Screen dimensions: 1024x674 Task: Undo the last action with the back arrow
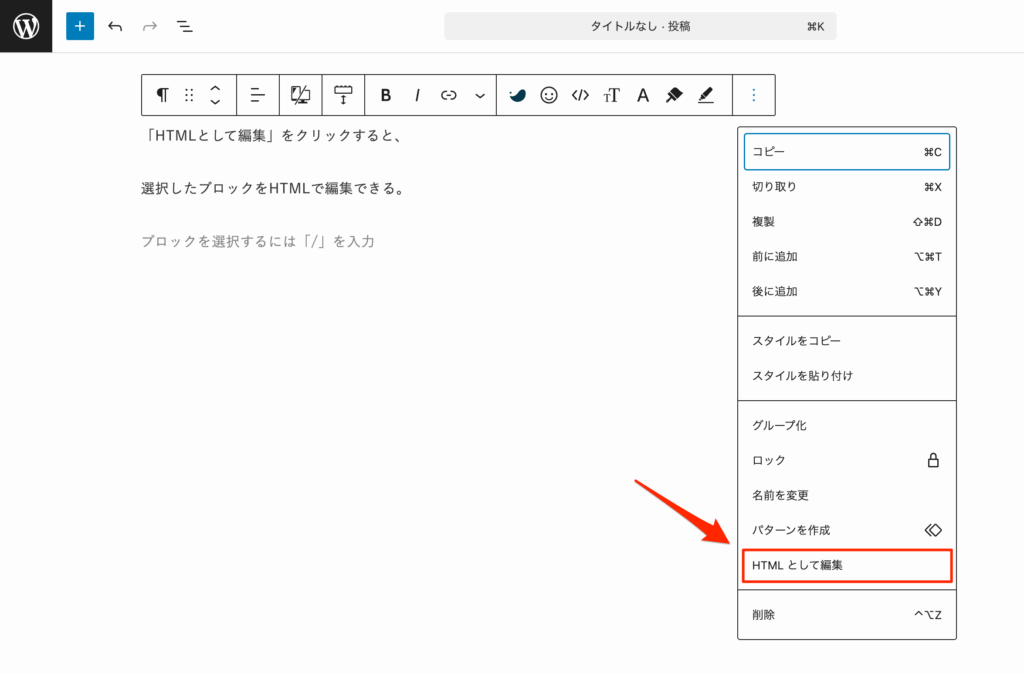tap(115, 26)
